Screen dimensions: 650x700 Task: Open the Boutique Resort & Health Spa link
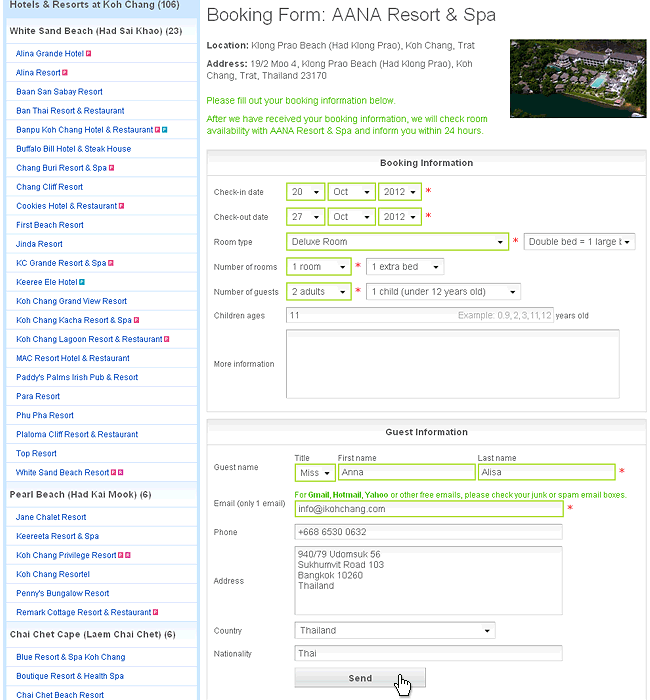[70, 676]
